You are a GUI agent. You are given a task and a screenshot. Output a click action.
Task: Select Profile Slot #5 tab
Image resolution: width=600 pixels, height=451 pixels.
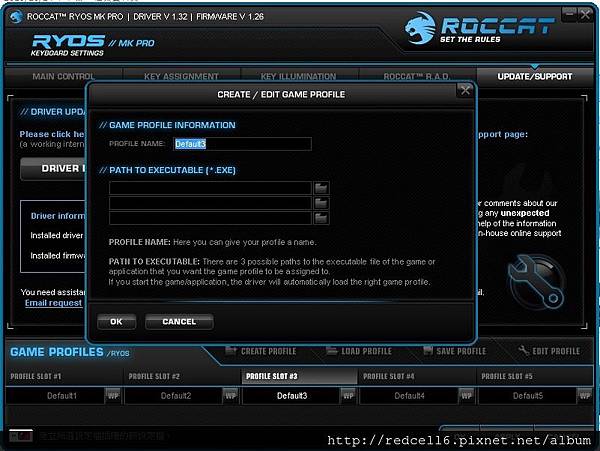(535, 376)
